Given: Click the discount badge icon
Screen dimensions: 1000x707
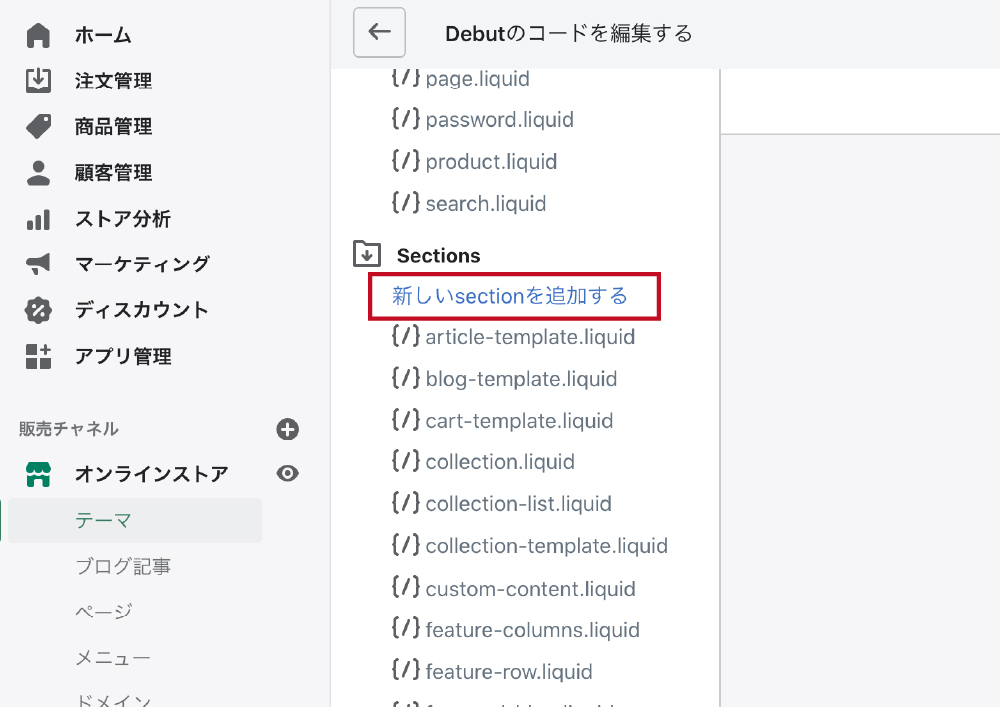Looking at the screenshot, I should tap(38, 310).
